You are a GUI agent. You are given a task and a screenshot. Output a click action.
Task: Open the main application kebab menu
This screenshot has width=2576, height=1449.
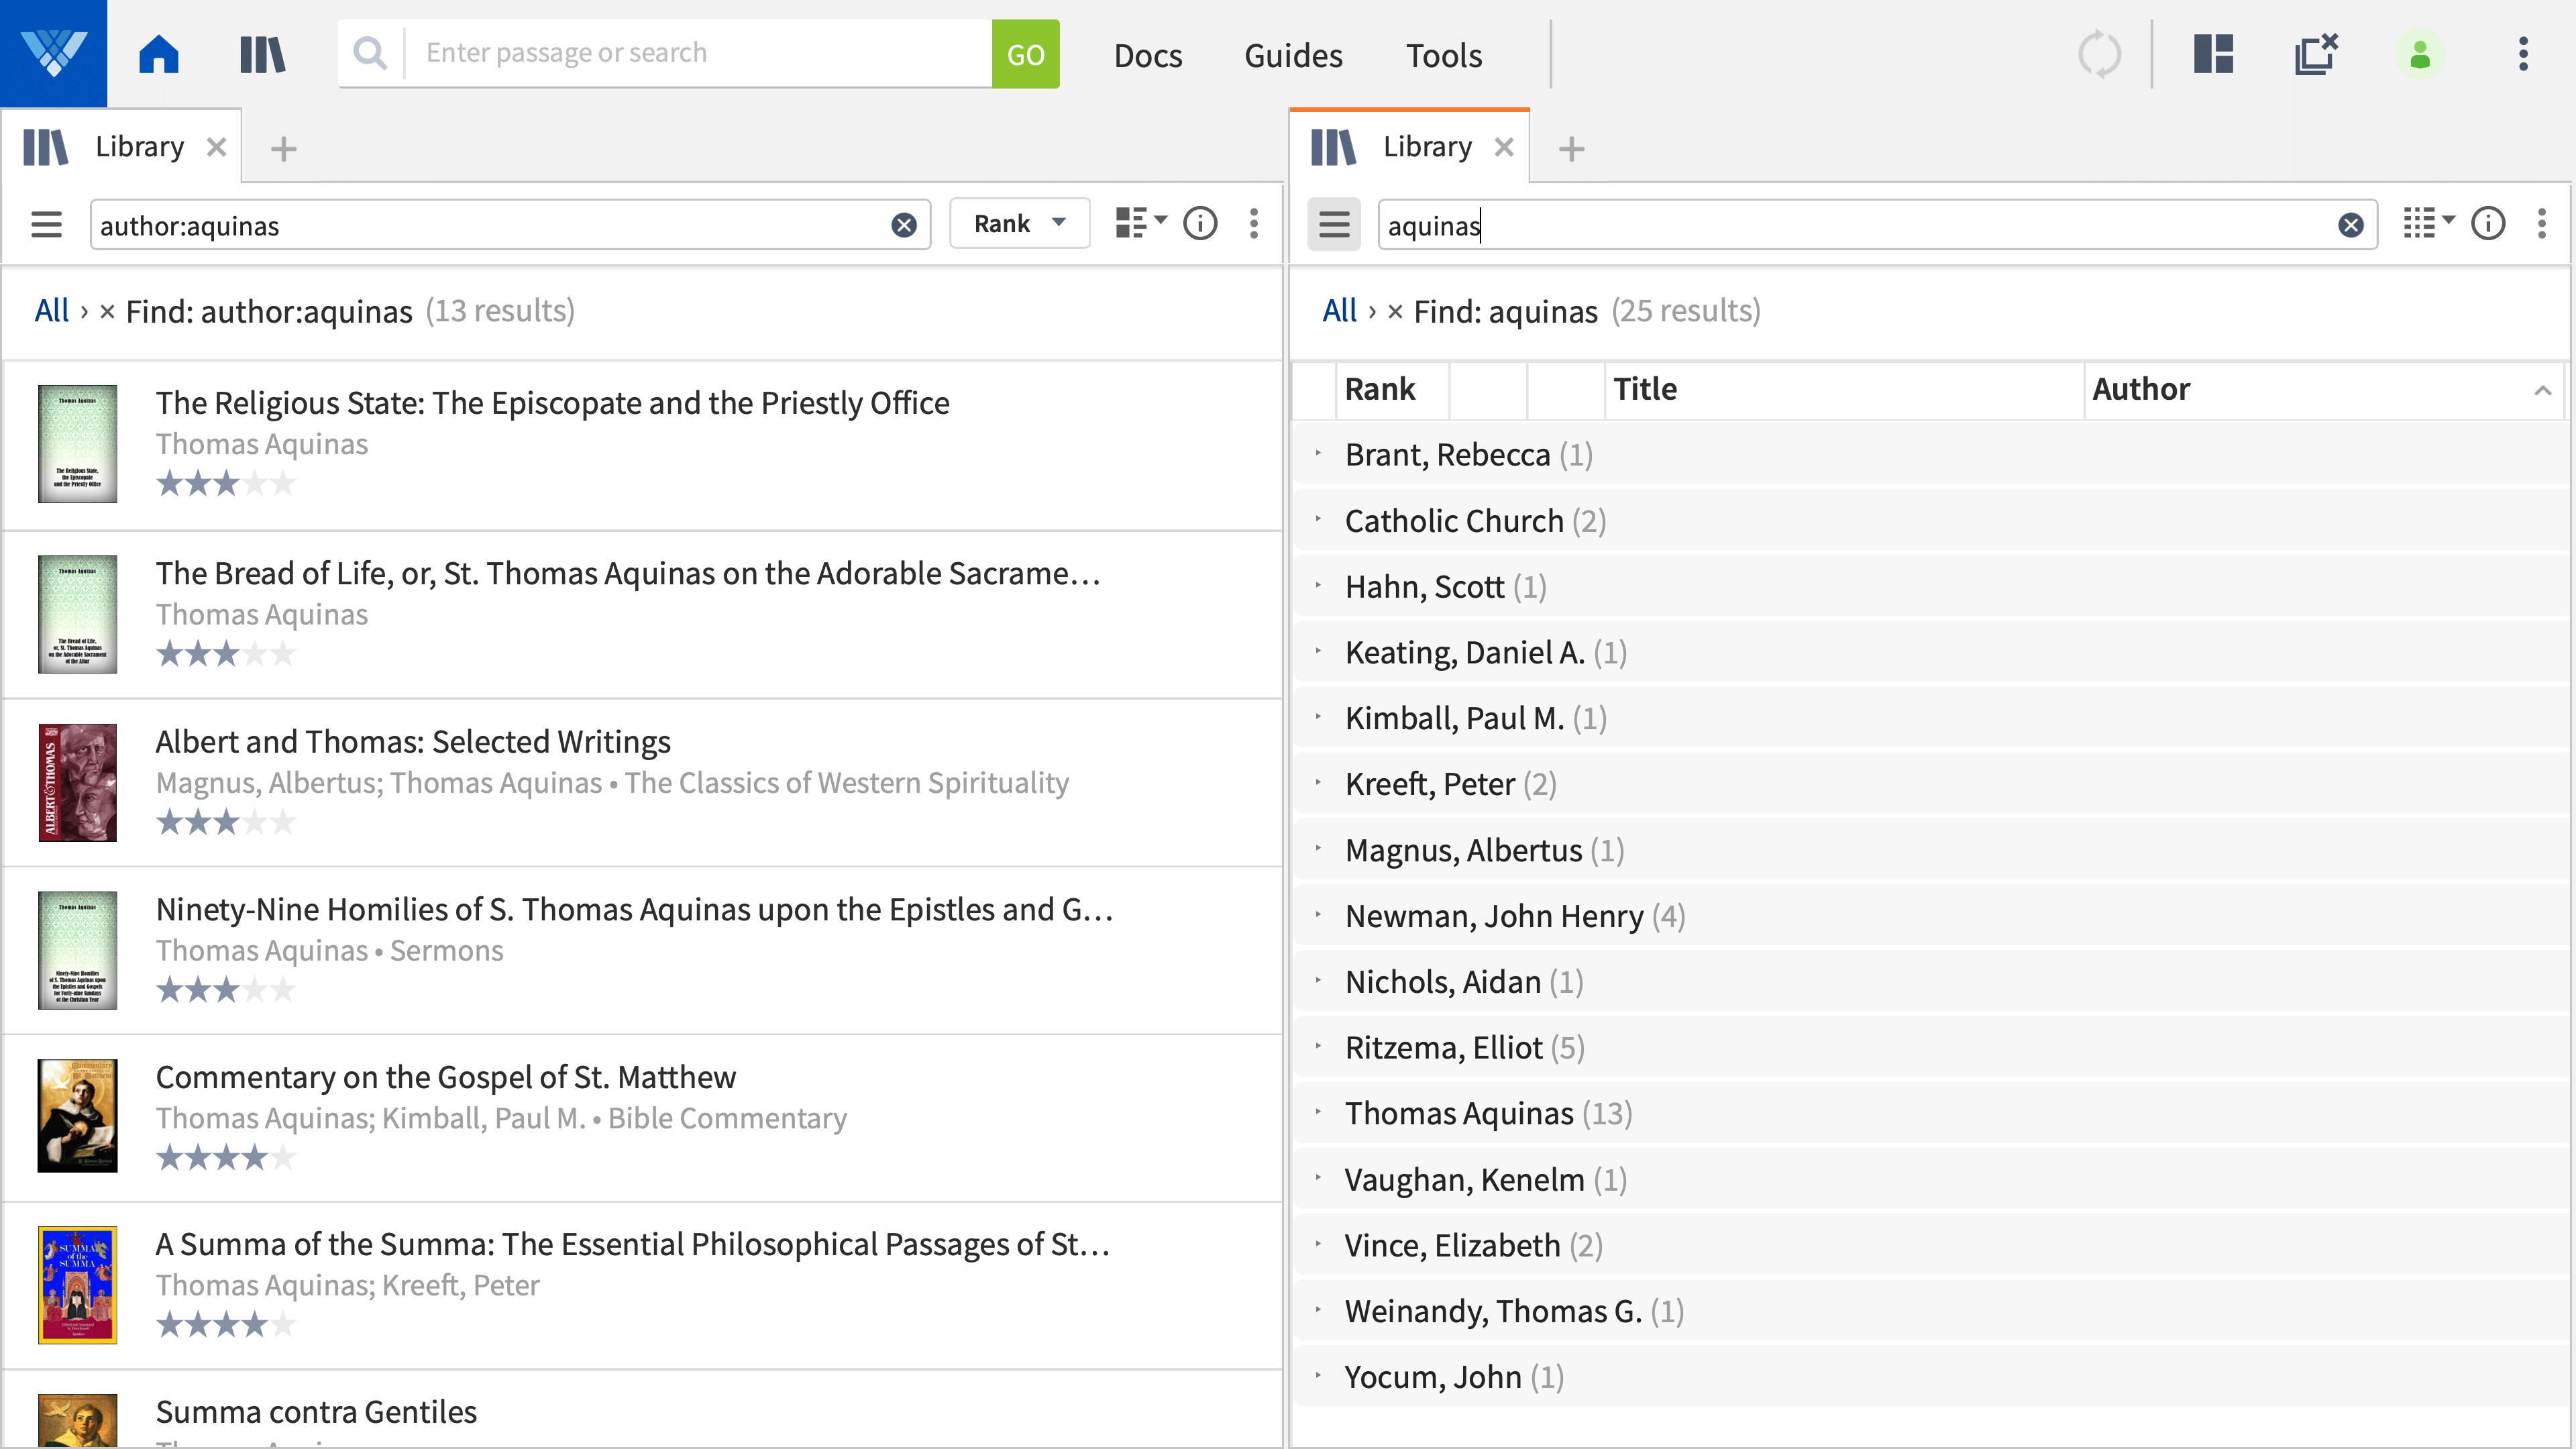[2523, 54]
